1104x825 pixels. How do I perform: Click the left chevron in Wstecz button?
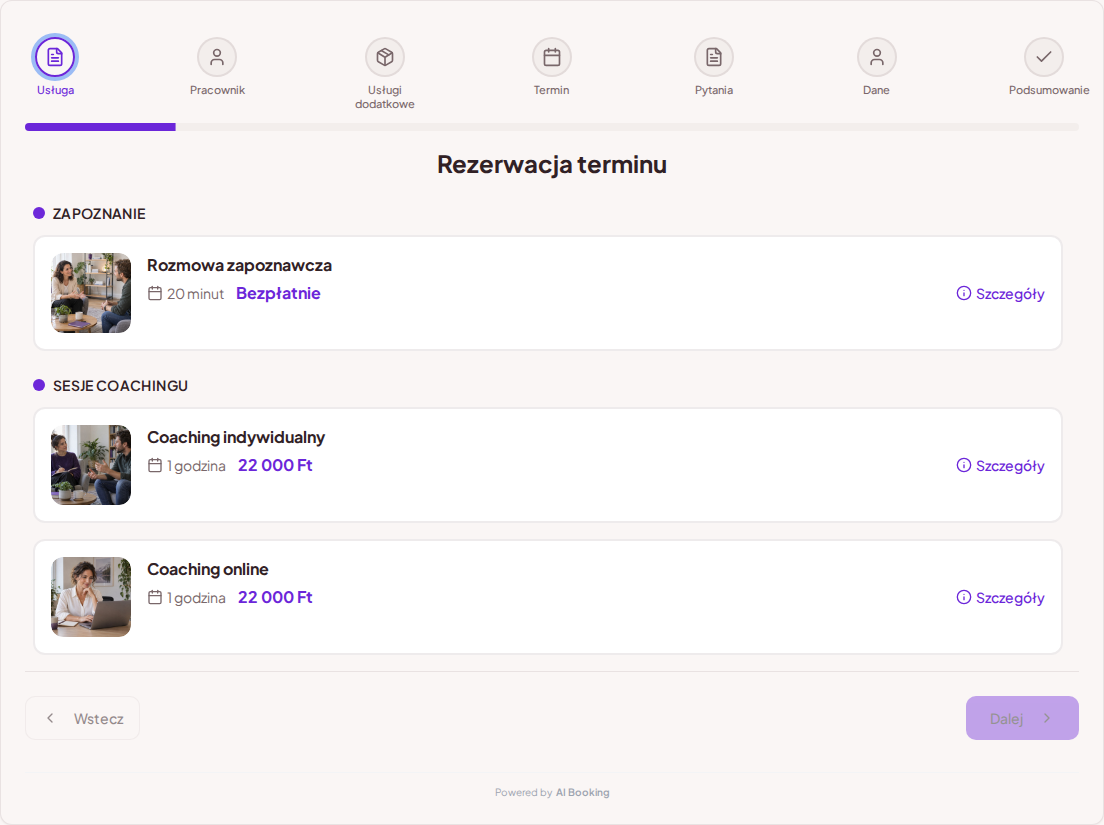(50, 718)
